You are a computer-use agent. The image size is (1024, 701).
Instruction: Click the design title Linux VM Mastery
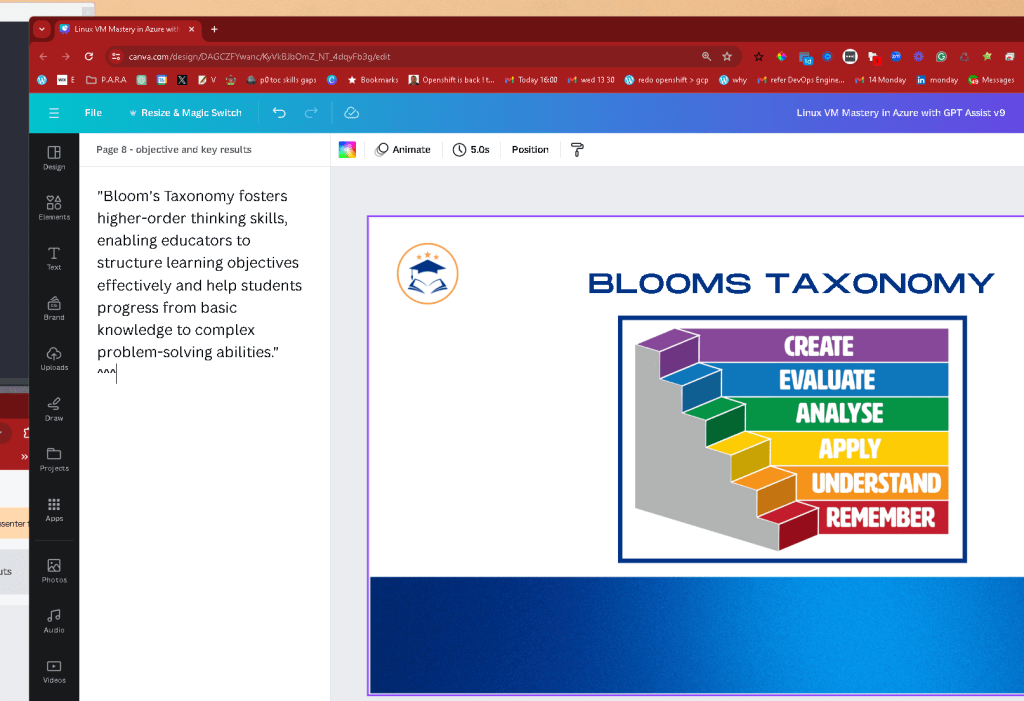coord(901,113)
